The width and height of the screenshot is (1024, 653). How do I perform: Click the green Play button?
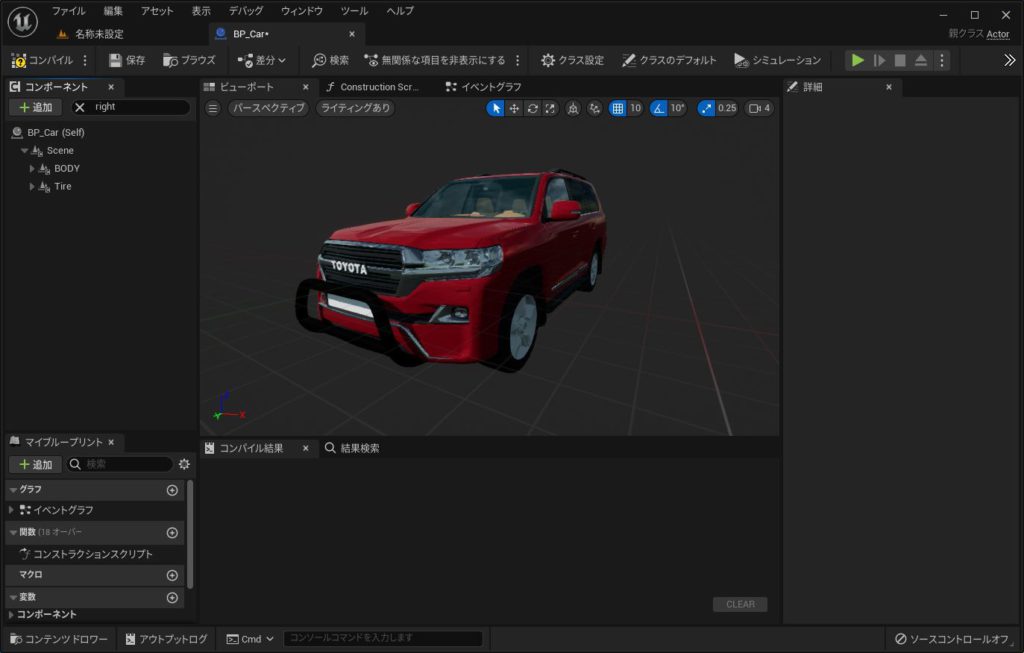(x=857, y=60)
